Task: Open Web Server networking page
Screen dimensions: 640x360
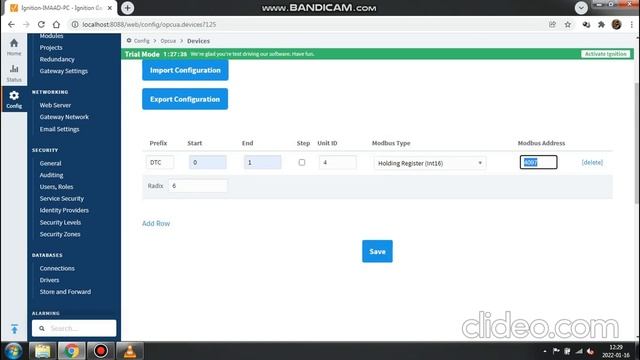Action: click(55, 105)
